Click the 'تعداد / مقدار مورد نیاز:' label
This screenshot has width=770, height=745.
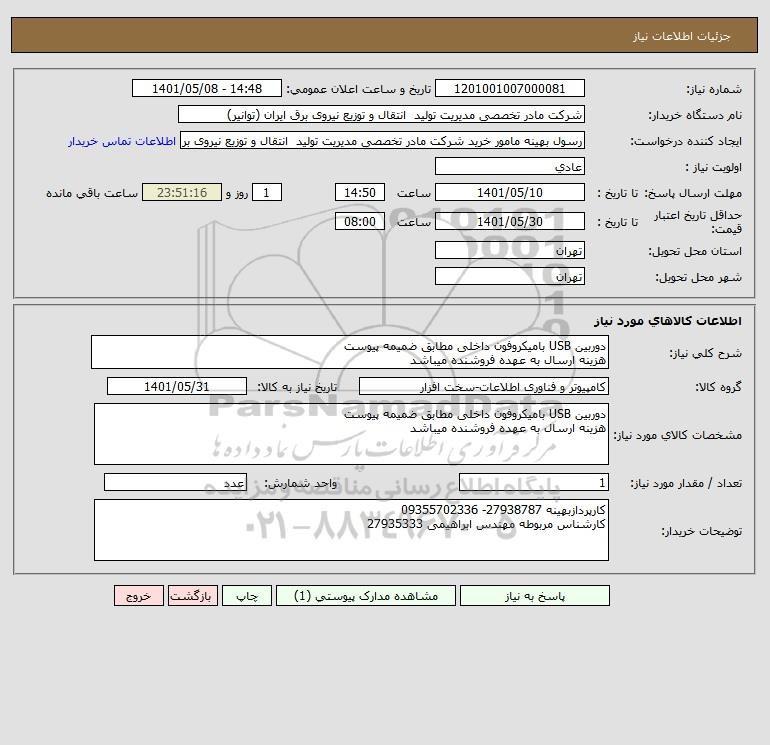pos(686,484)
